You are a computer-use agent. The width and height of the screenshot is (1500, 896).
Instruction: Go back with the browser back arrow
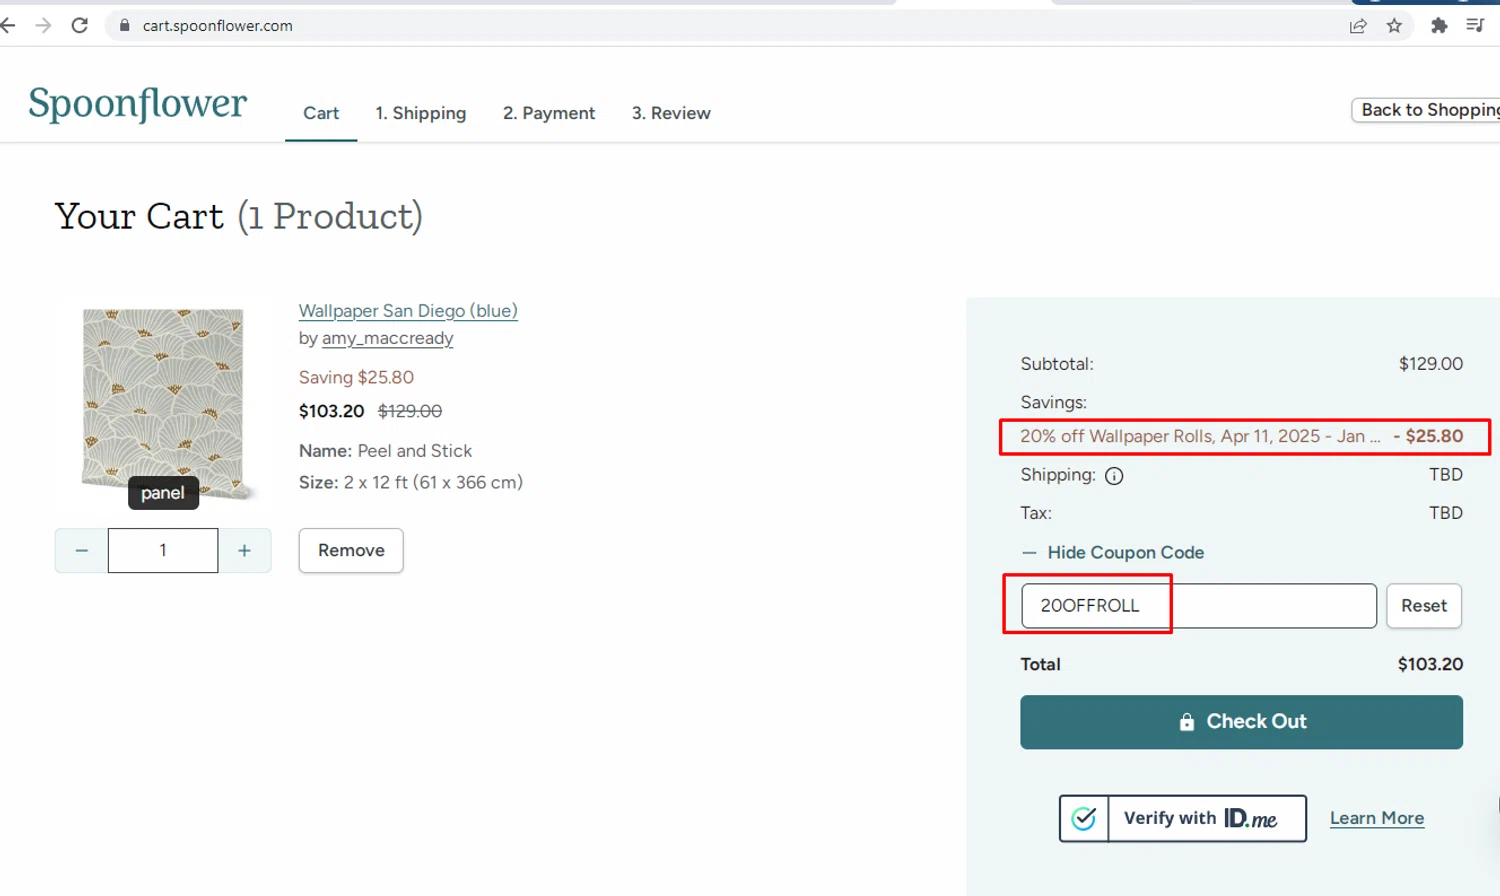(8, 26)
